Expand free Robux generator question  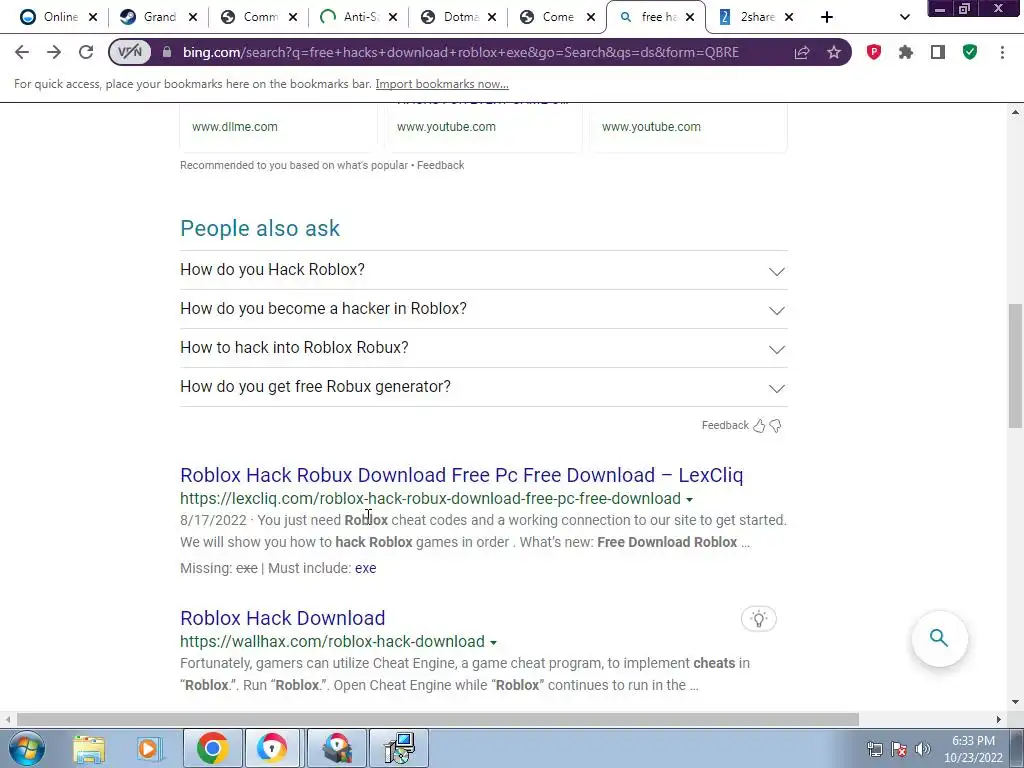(x=483, y=387)
